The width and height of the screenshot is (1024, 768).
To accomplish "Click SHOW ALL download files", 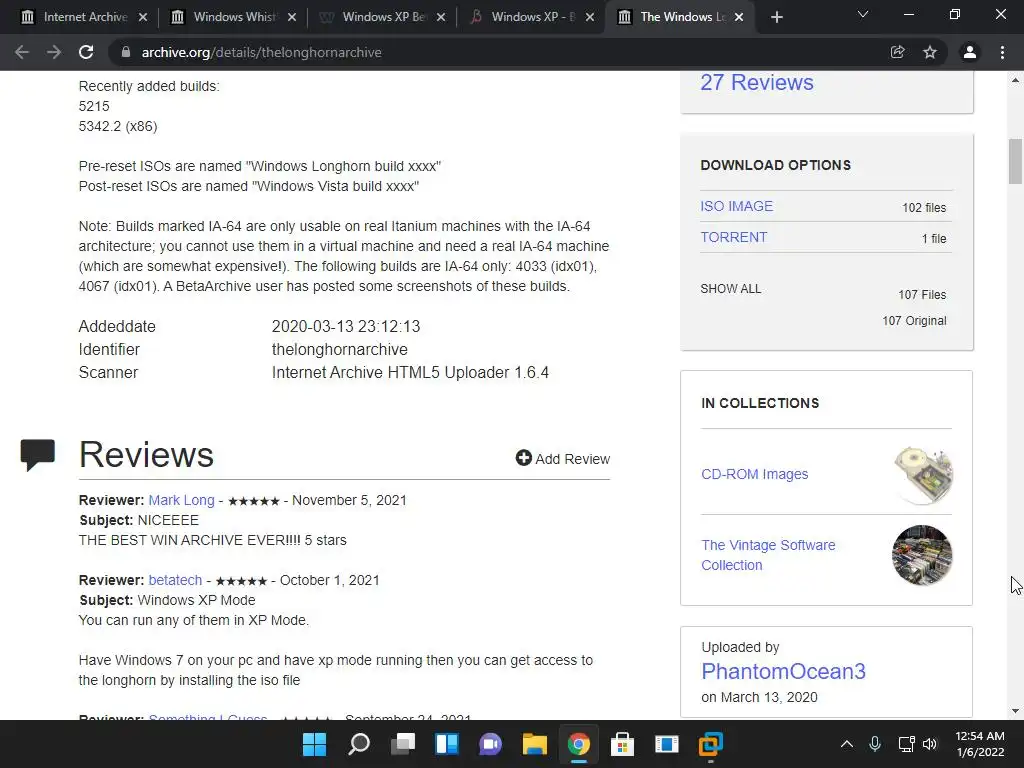I will [731, 289].
